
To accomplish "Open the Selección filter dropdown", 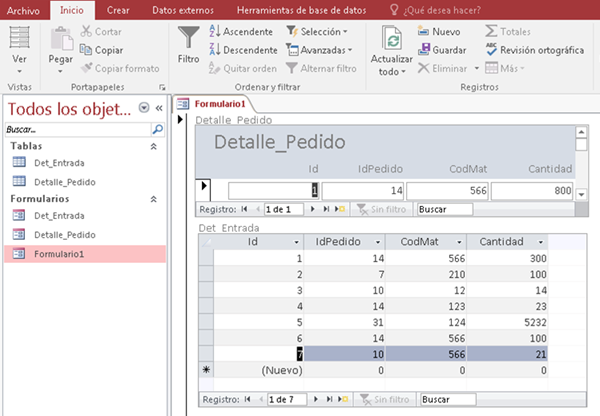I will (x=318, y=32).
